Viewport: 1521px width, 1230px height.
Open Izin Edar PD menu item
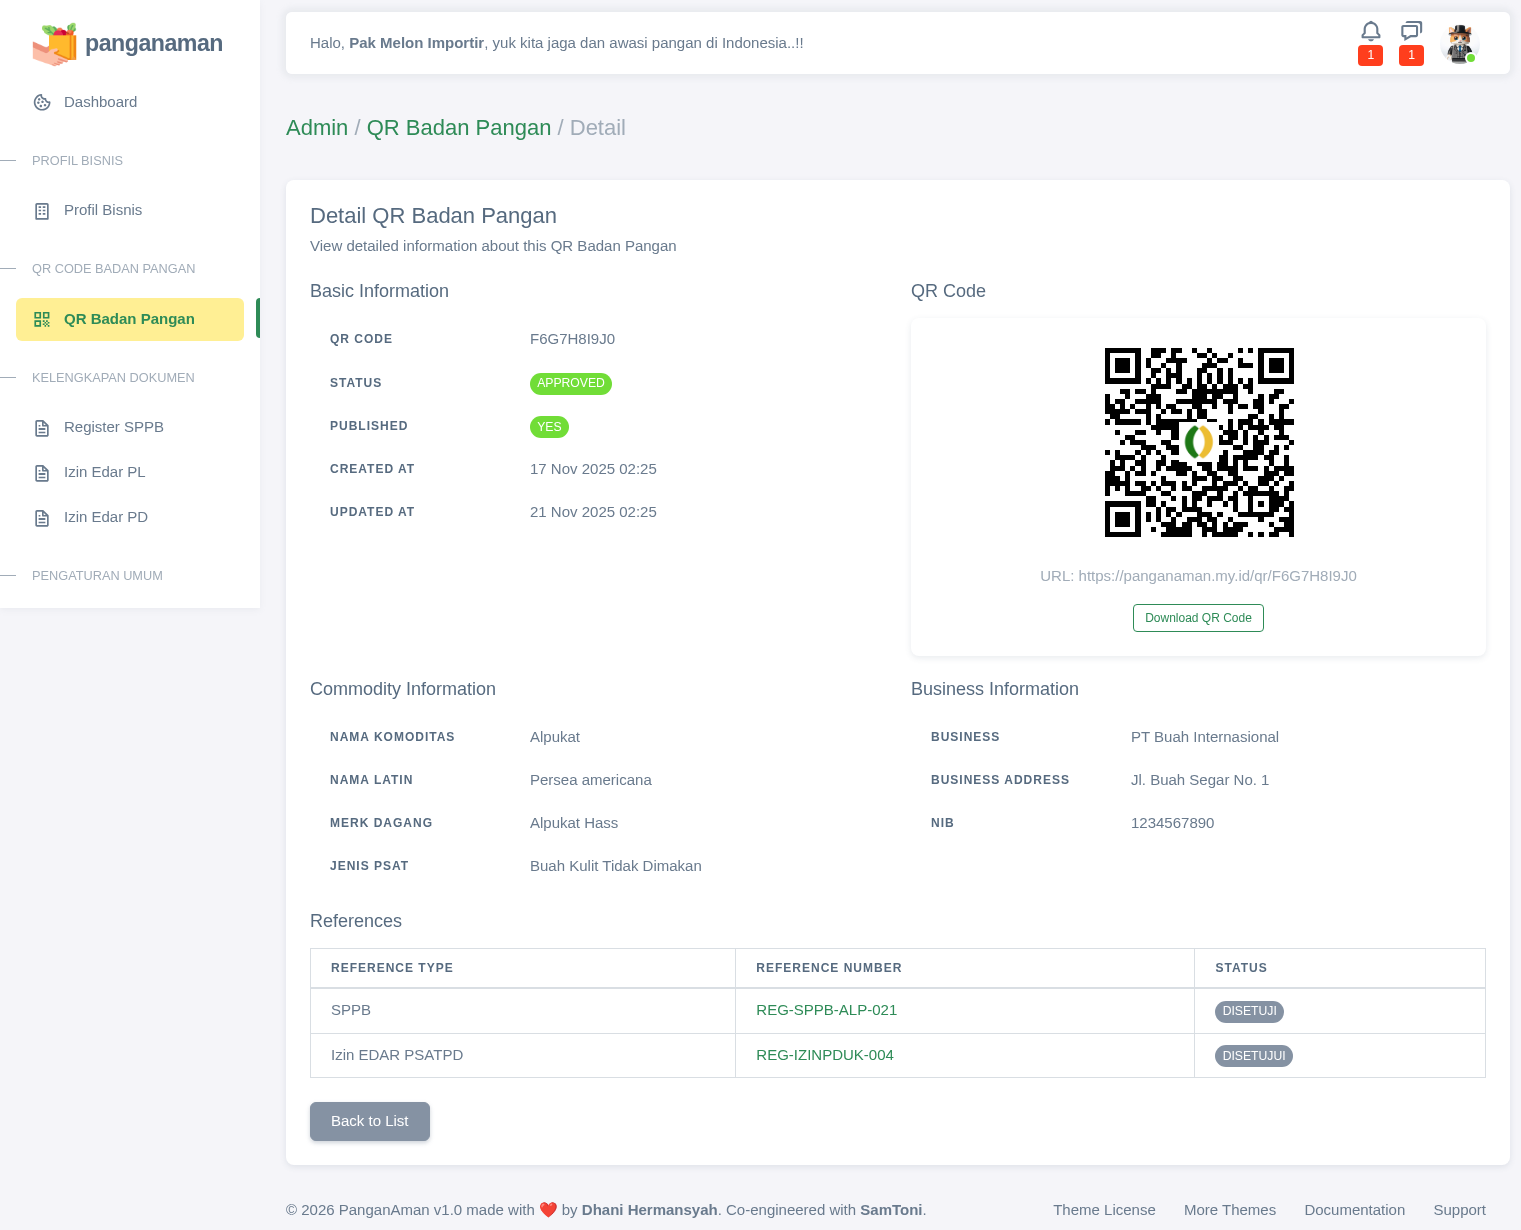pyautogui.click(x=130, y=517)
